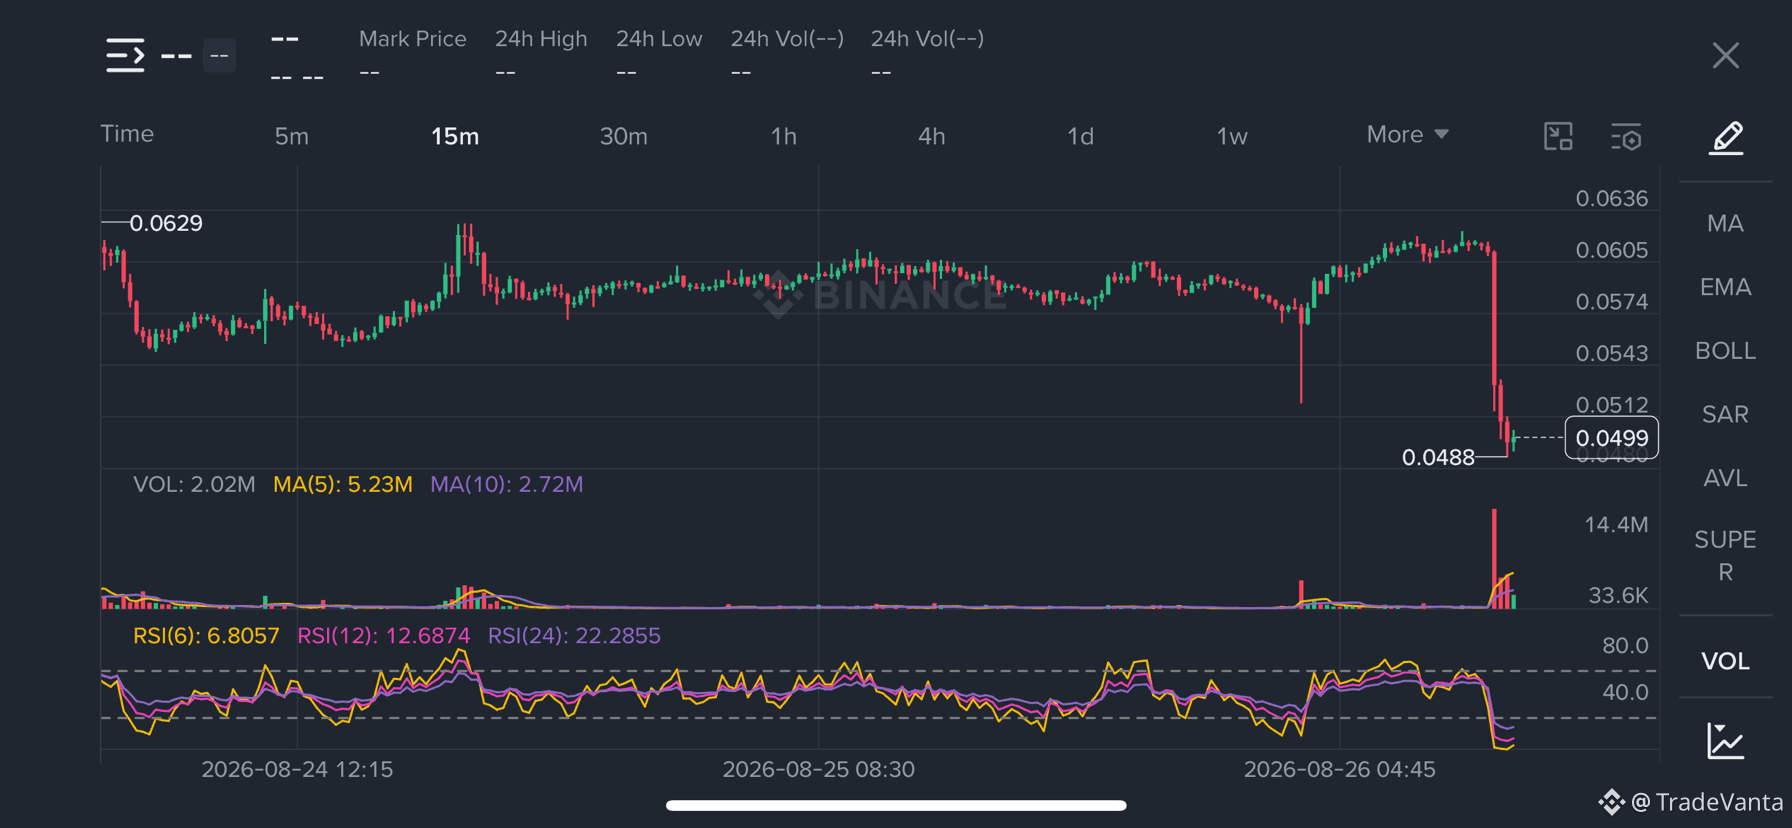Click the RSI(24): 22.2855 label

click(574, 636)
